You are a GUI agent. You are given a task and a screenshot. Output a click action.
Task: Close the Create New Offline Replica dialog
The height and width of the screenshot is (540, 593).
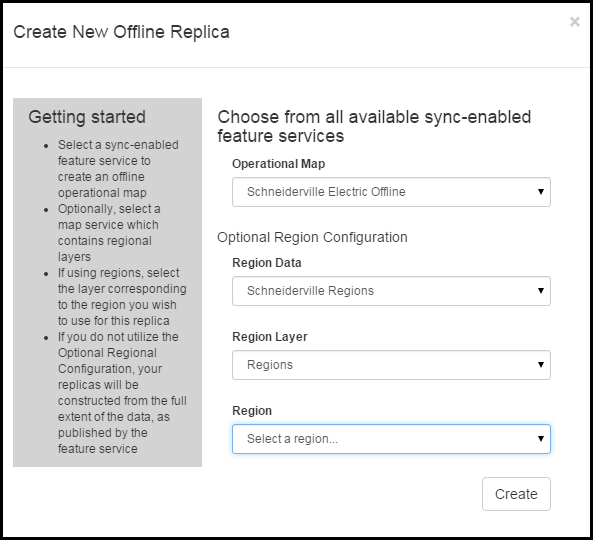coord(574,22)
